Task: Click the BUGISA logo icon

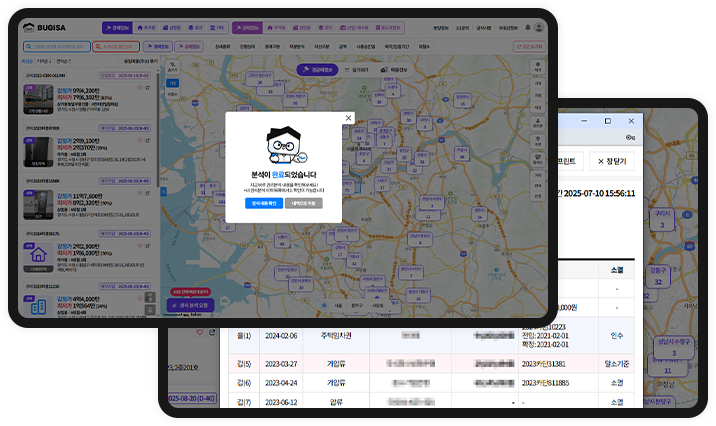Action: click(34, 27)
